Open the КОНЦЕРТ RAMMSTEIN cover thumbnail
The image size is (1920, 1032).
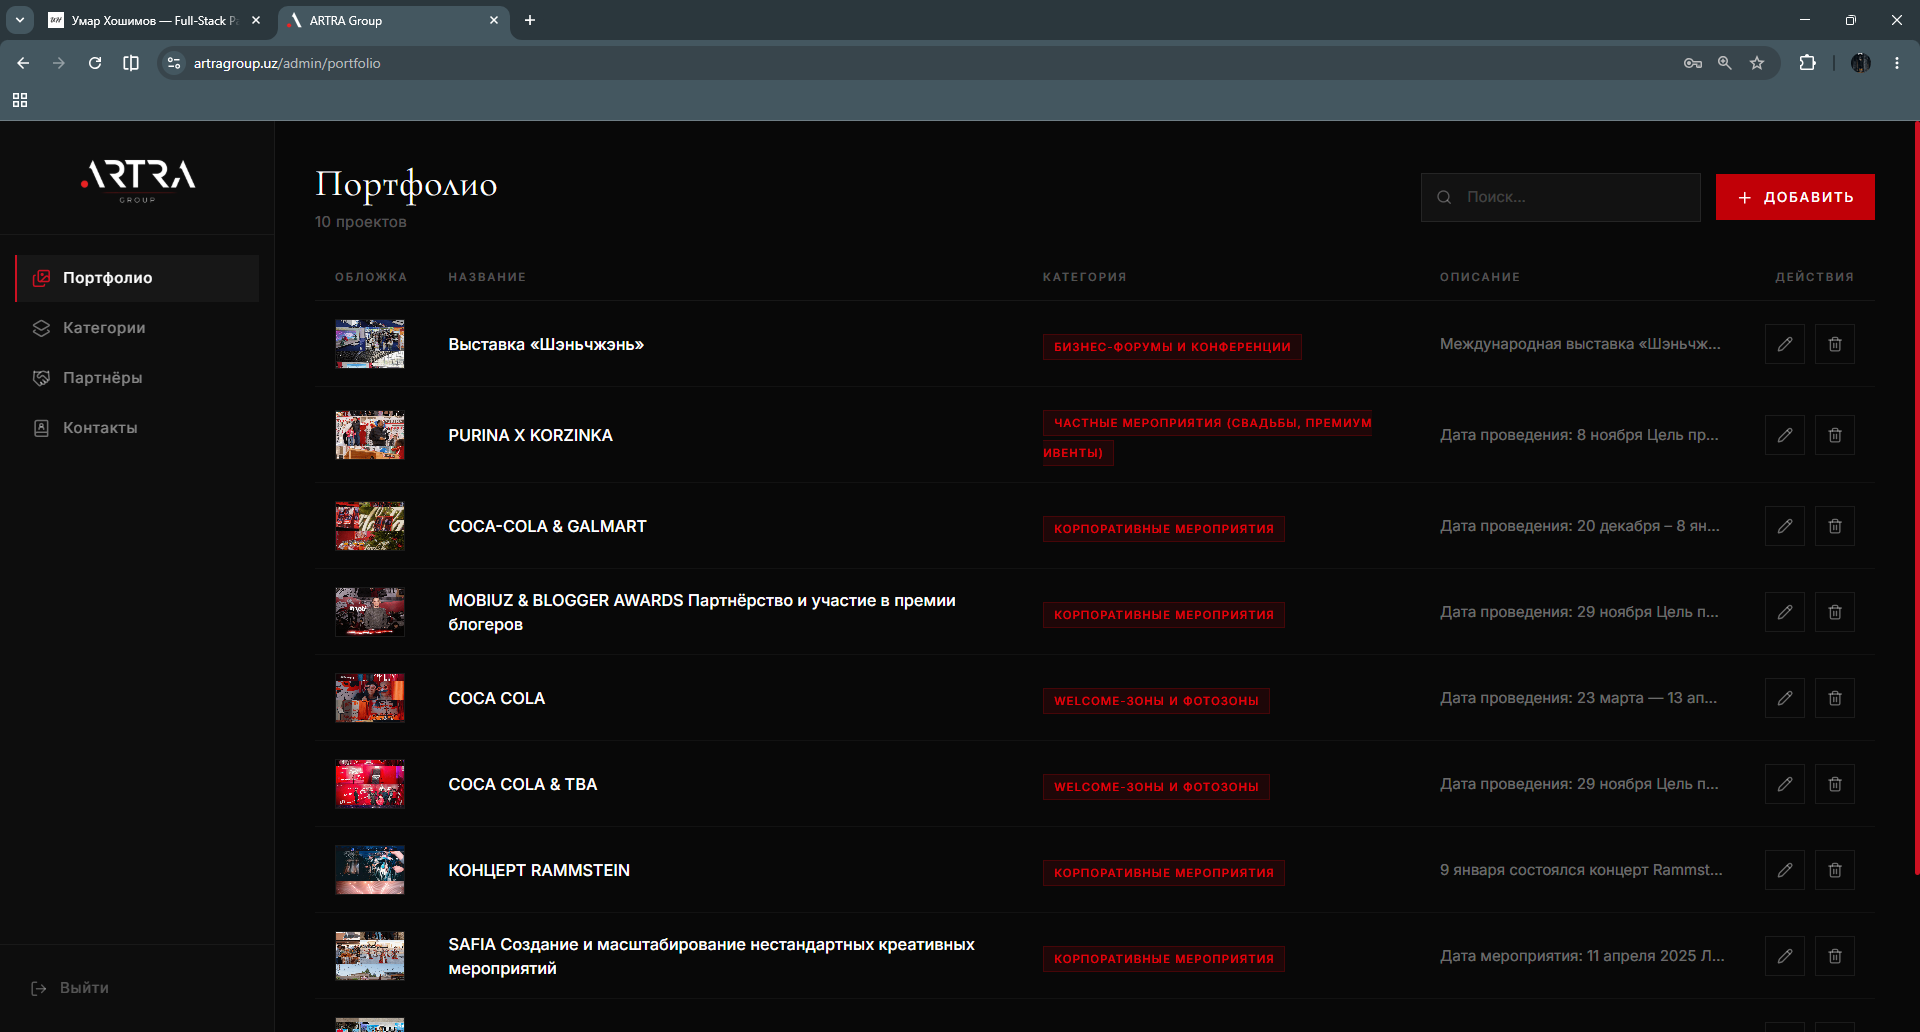370,870
